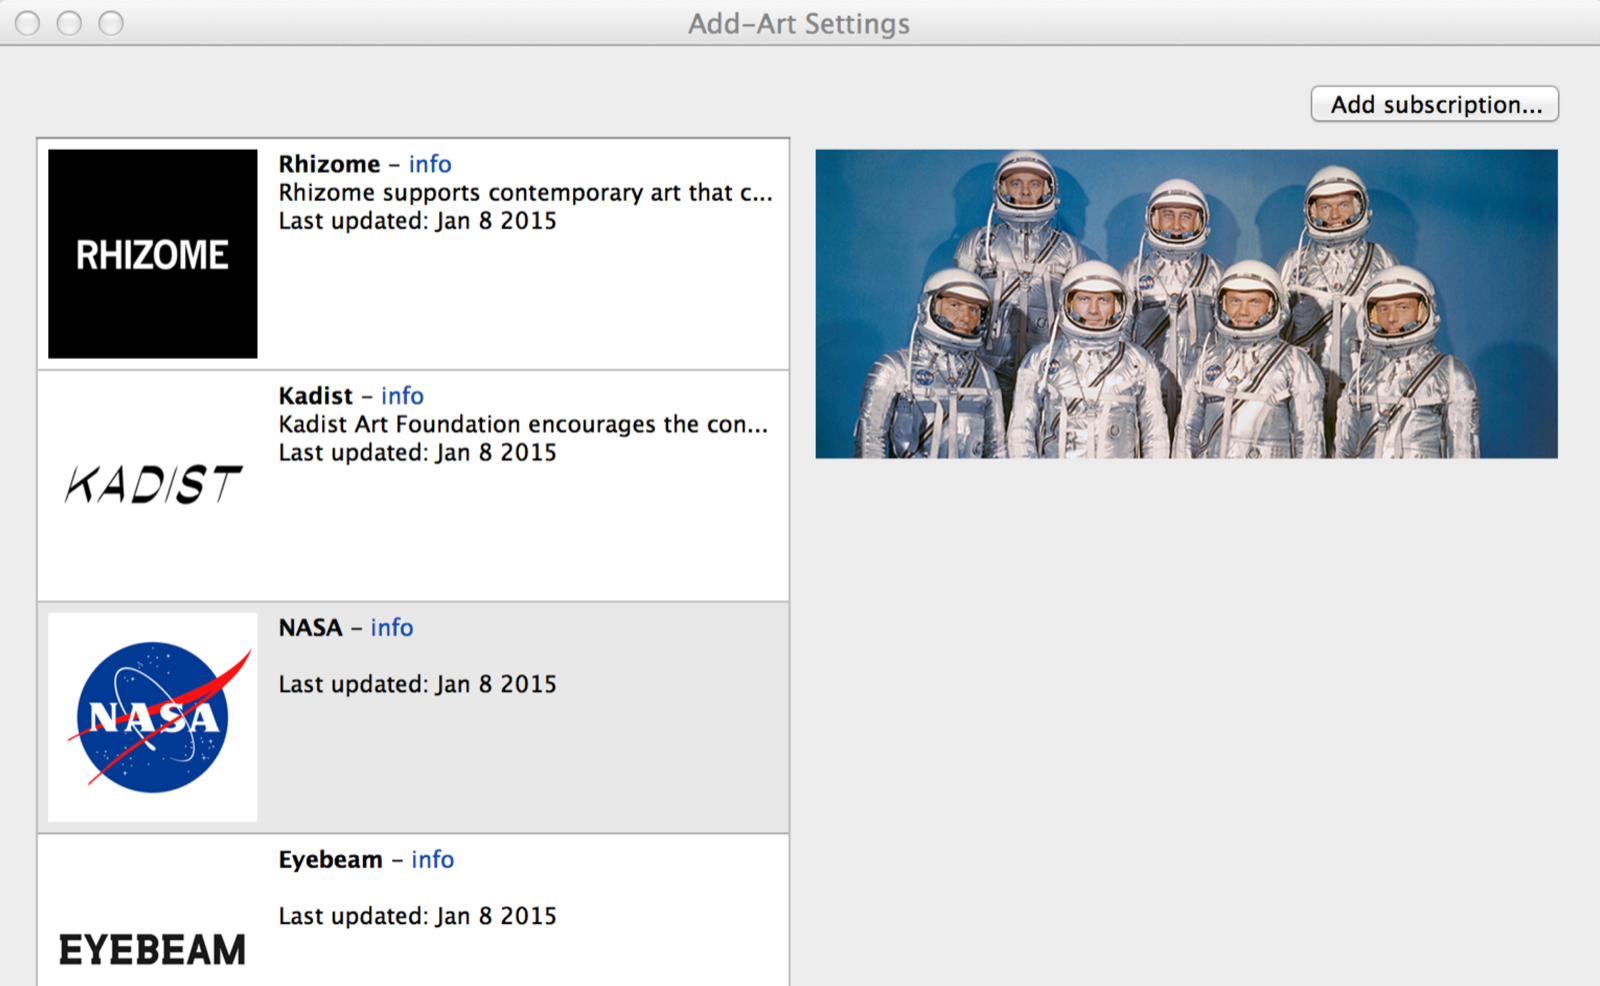Click the astronauts preview image

[1186, 304]
